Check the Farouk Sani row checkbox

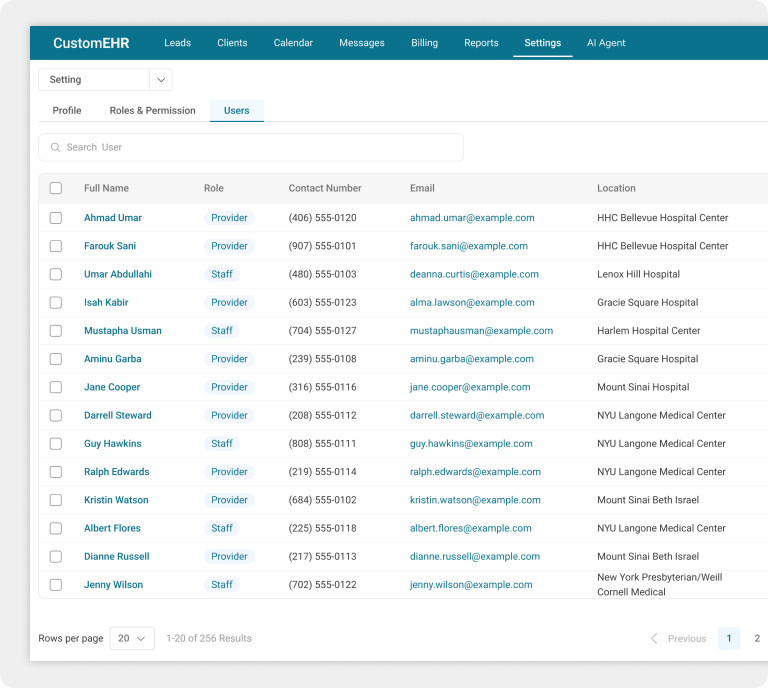coord(56,246)
